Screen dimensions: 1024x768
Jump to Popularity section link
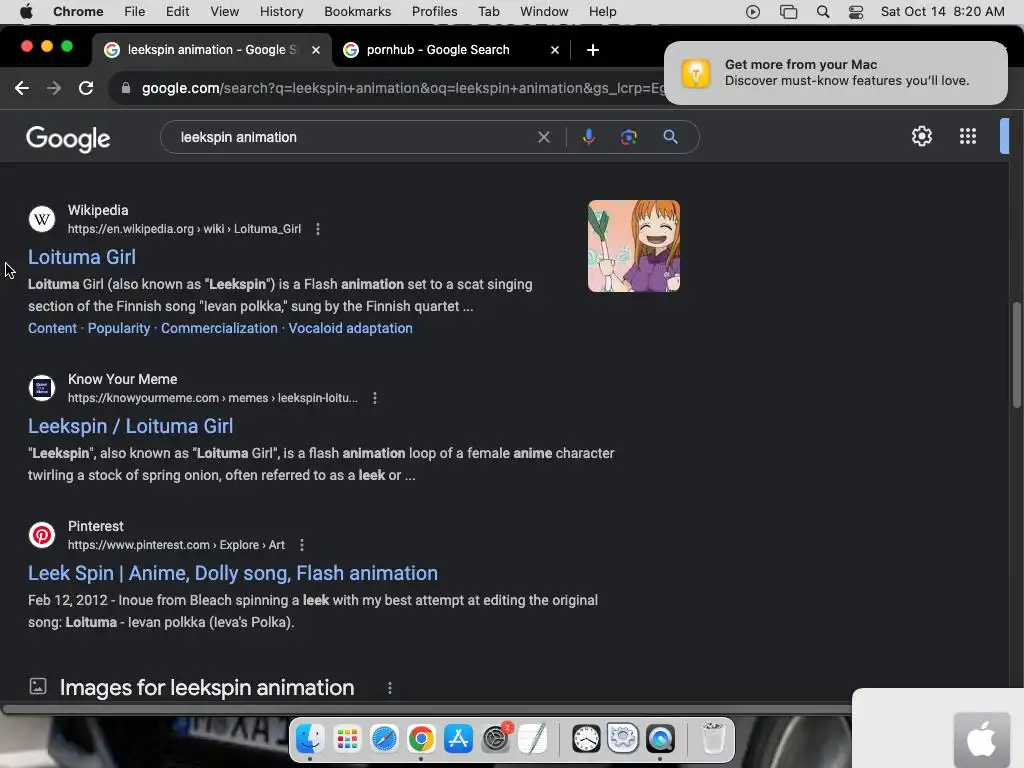(119, 328)
